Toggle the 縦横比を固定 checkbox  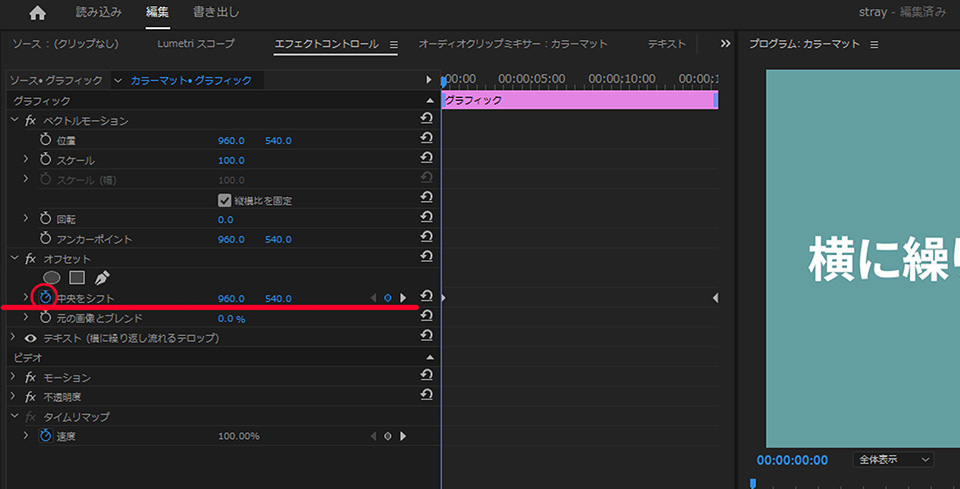click(225, 200)
